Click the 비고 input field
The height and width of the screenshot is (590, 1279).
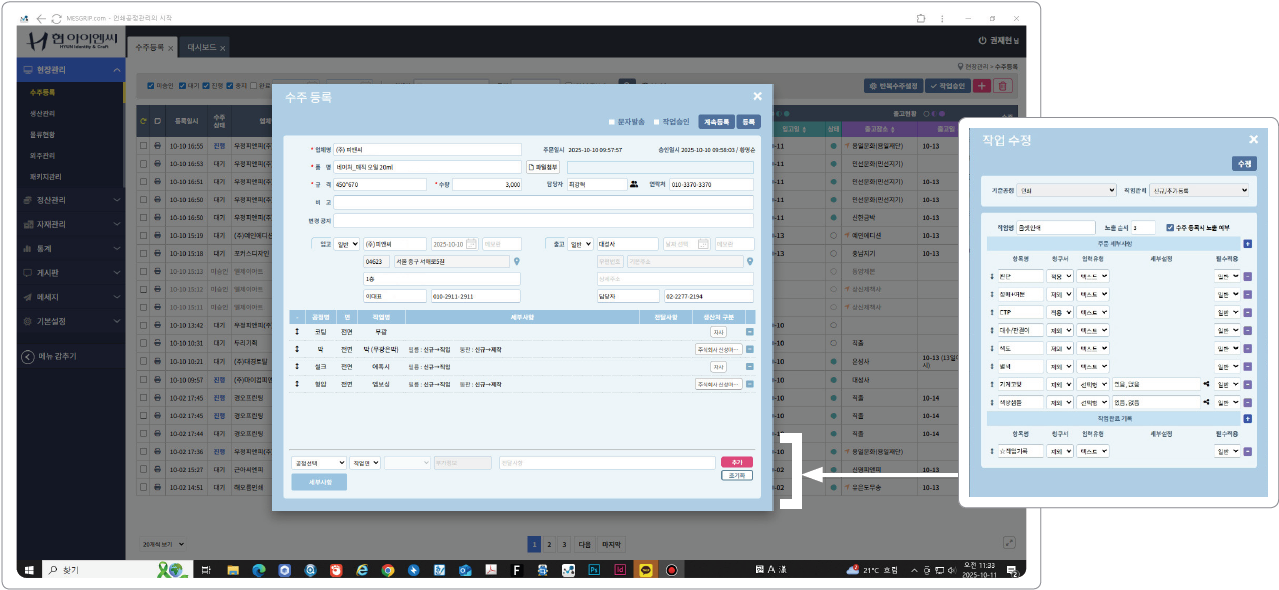(543, 202)
